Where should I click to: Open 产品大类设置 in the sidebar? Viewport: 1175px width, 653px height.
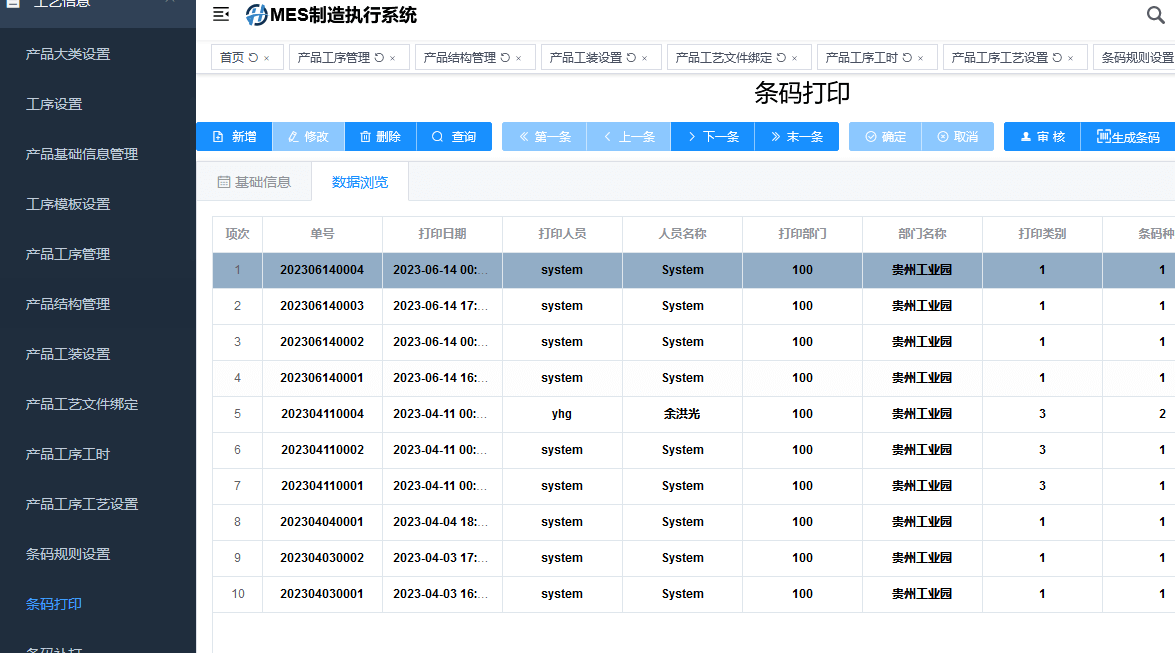point(68,54)
